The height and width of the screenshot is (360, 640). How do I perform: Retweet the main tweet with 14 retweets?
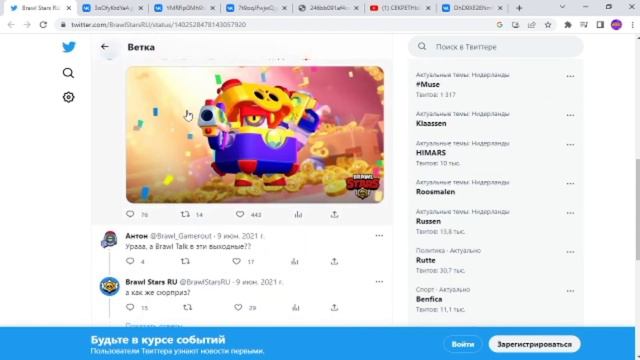[185, 214]
